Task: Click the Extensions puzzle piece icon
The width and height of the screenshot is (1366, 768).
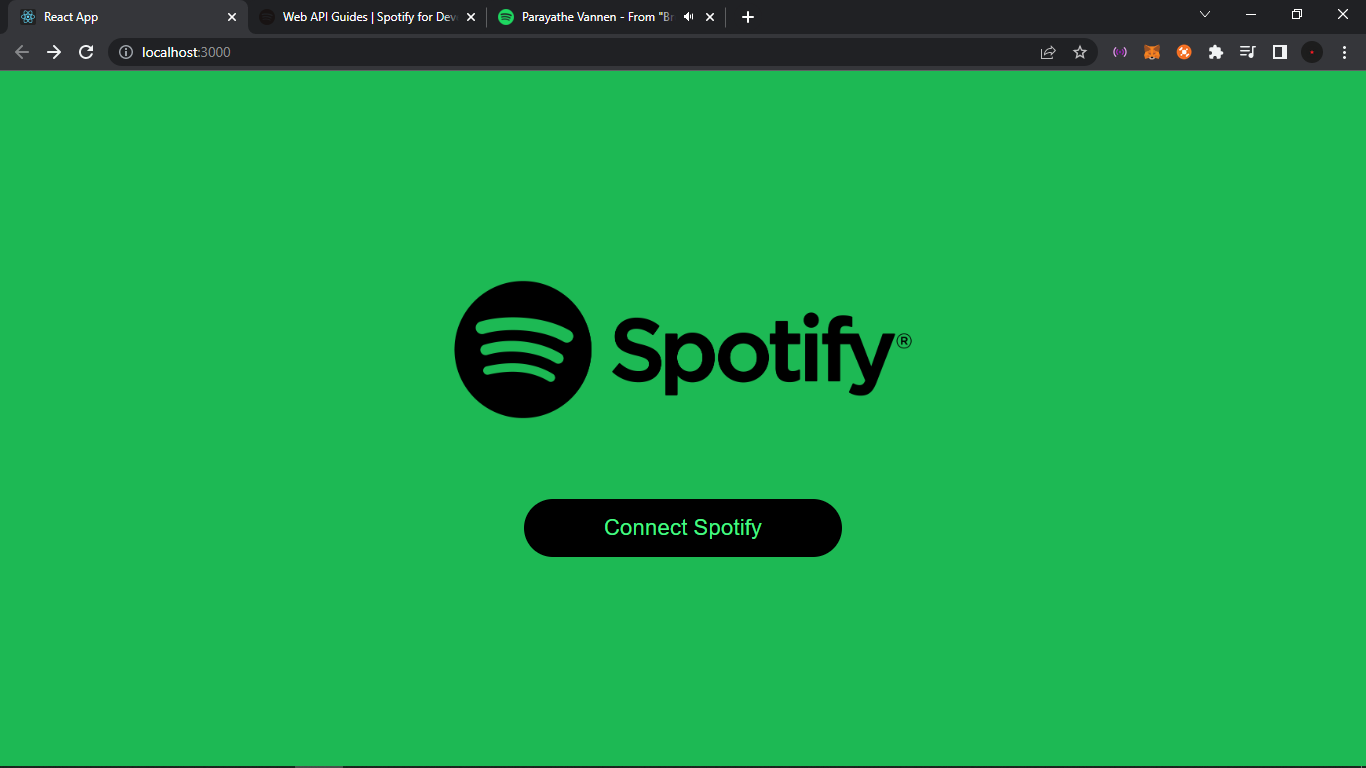Action: (x=1216, y=52)
